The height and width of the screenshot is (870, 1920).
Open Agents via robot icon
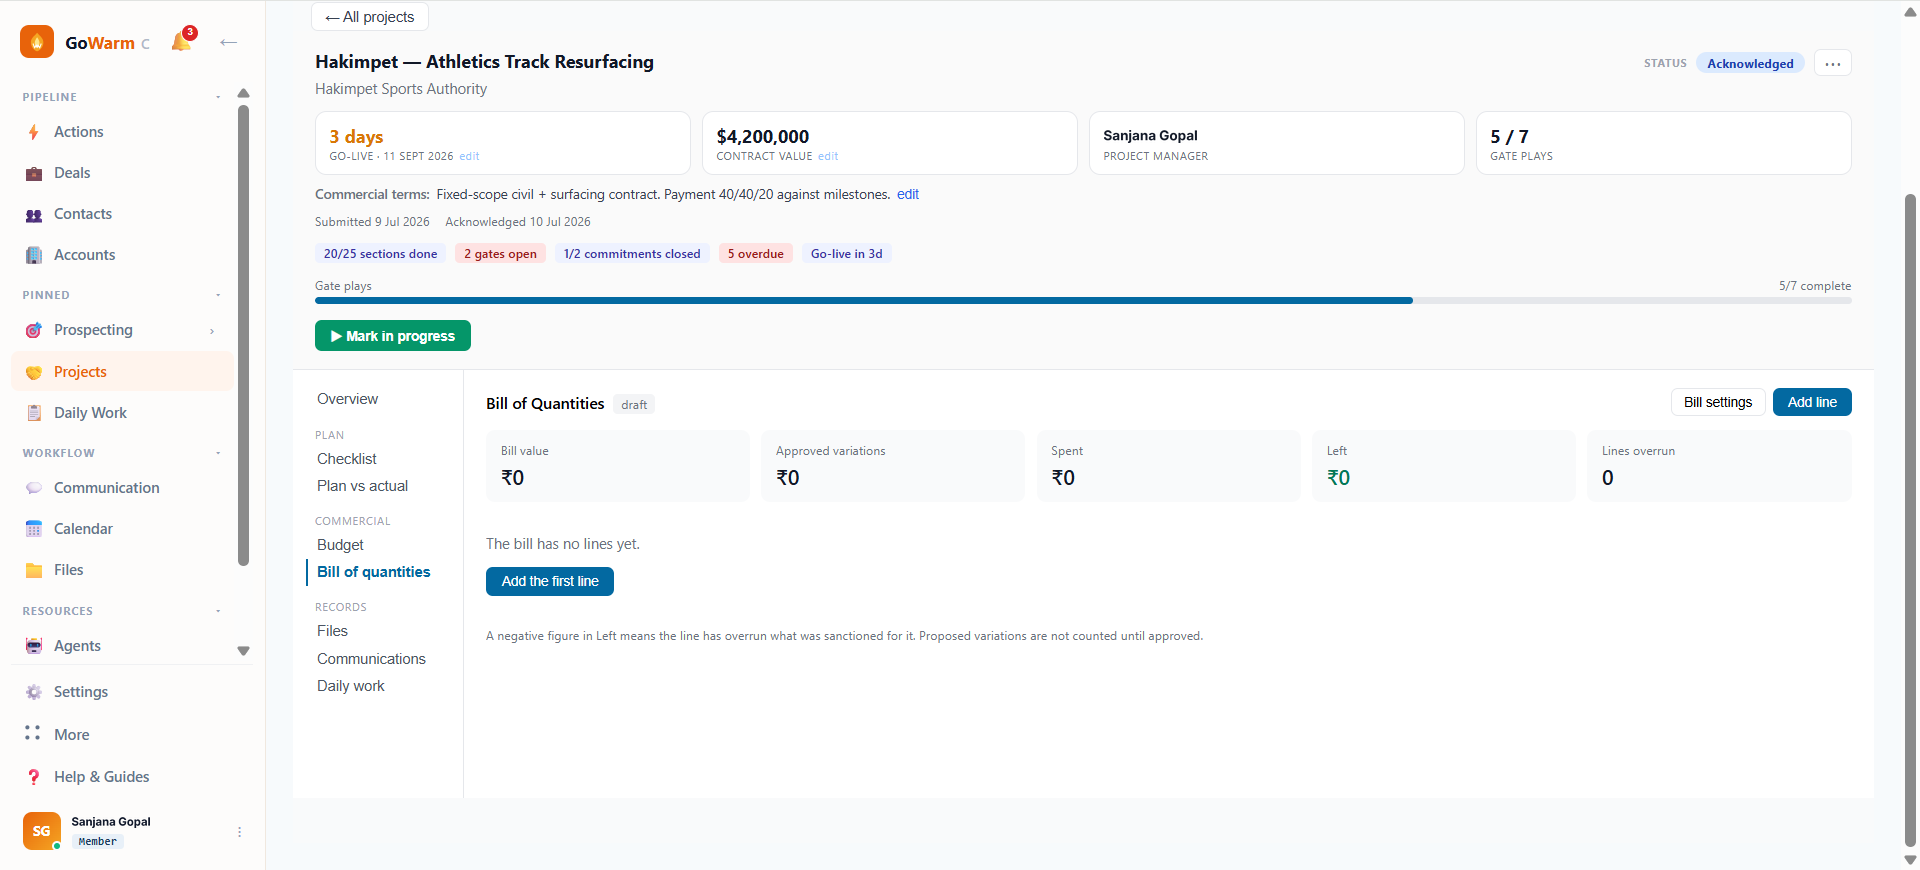pos(34,646)
